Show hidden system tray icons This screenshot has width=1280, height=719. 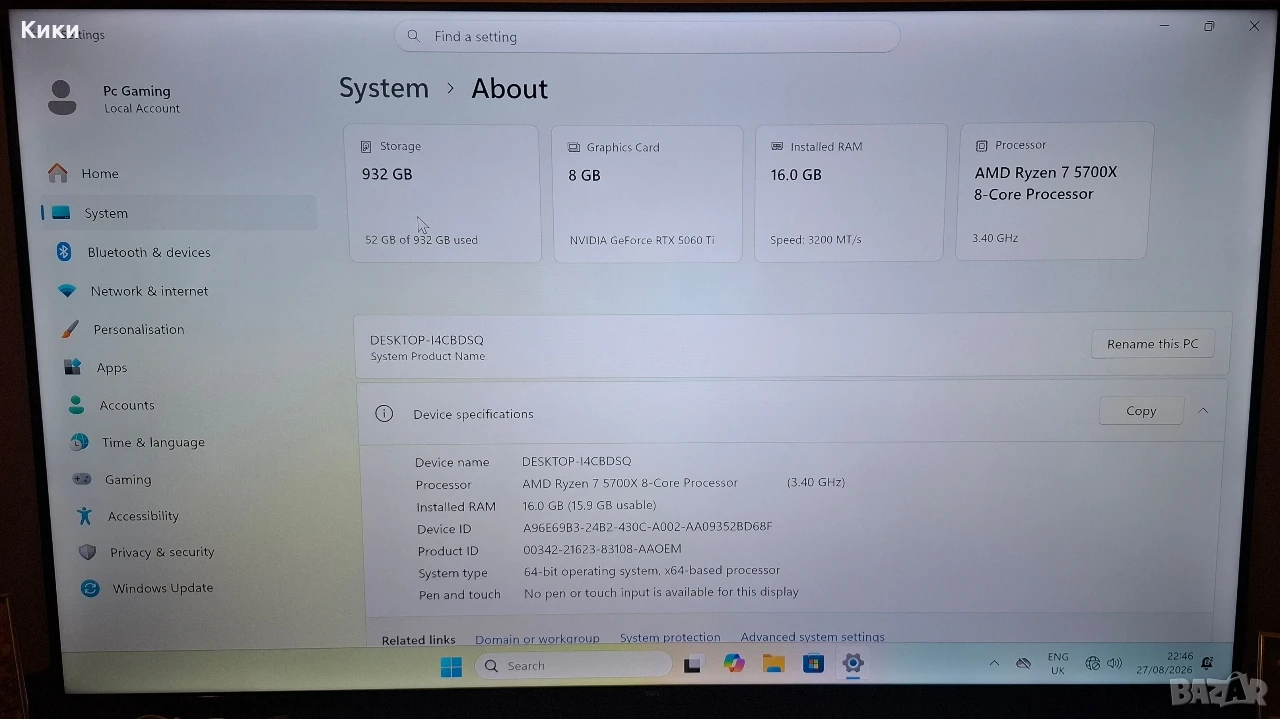pyautogui.click(x=994, y=664)
